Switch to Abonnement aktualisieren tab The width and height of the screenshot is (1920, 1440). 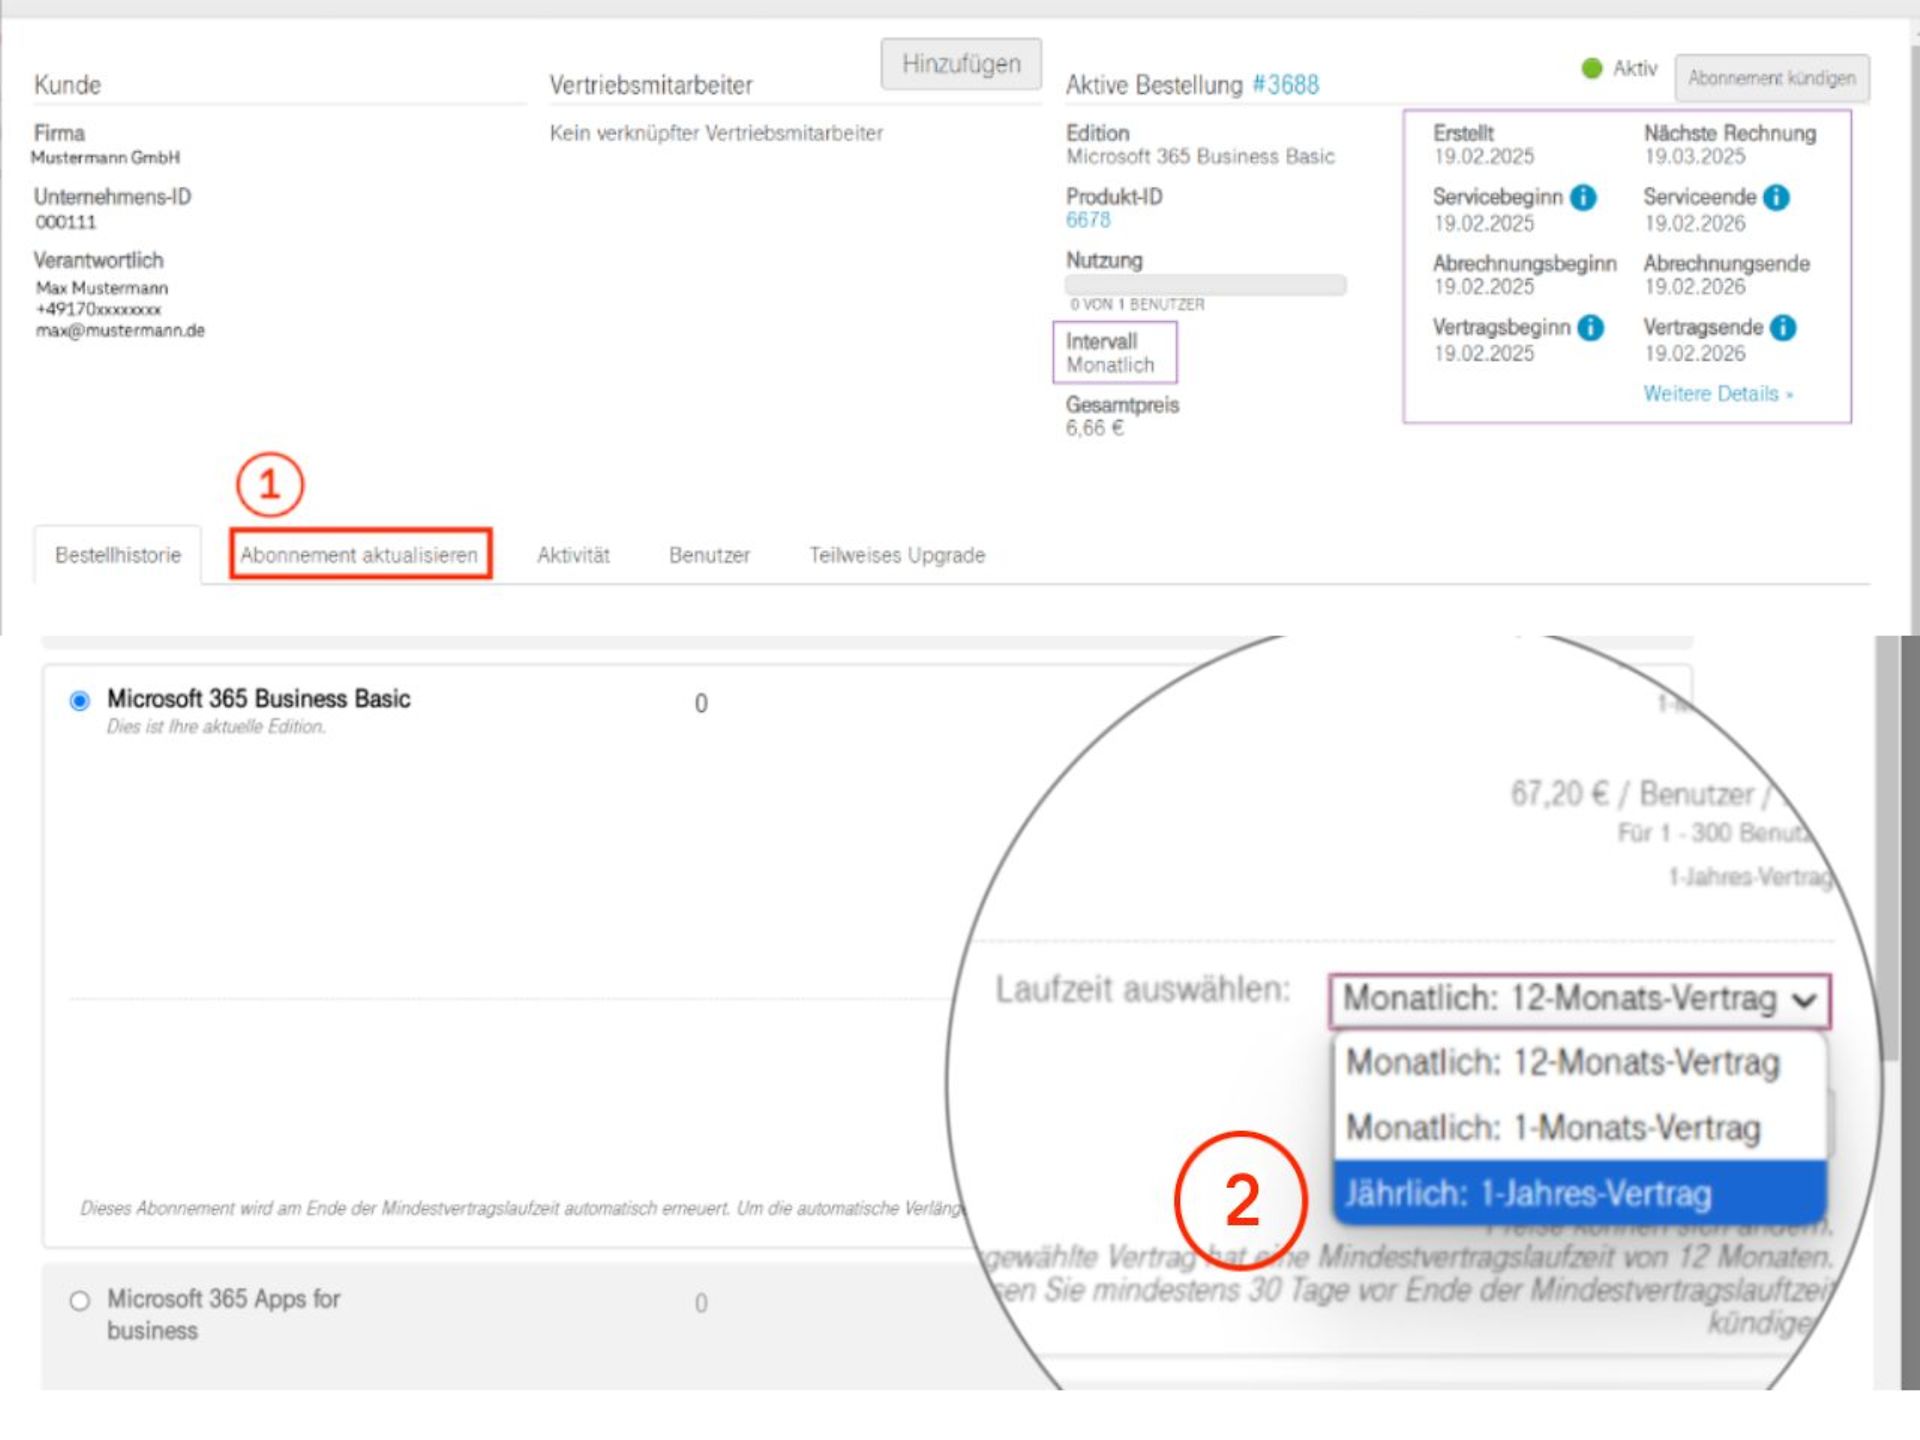point(360,555)
